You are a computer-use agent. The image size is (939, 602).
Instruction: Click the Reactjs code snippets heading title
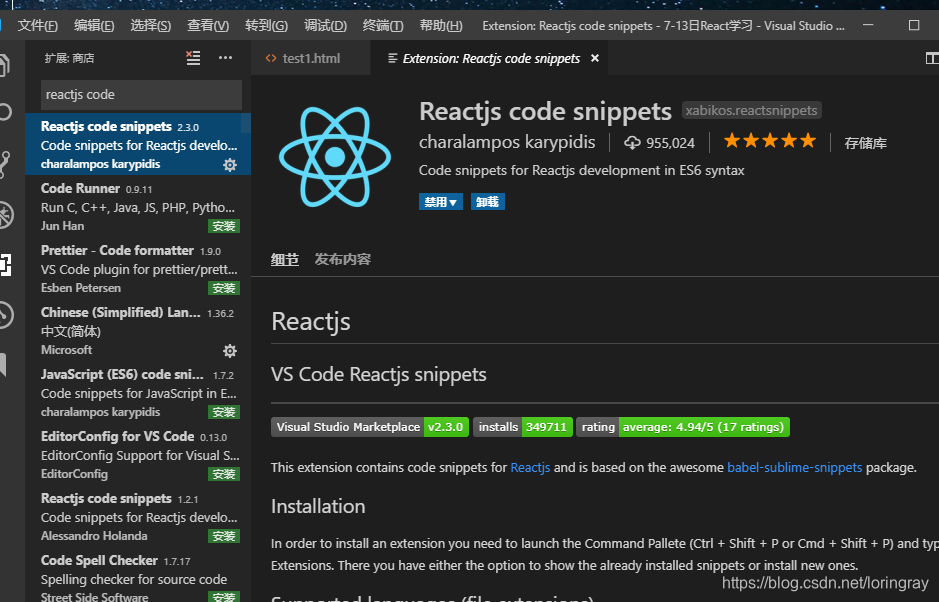pyautogui.click(x=545, y=112)
